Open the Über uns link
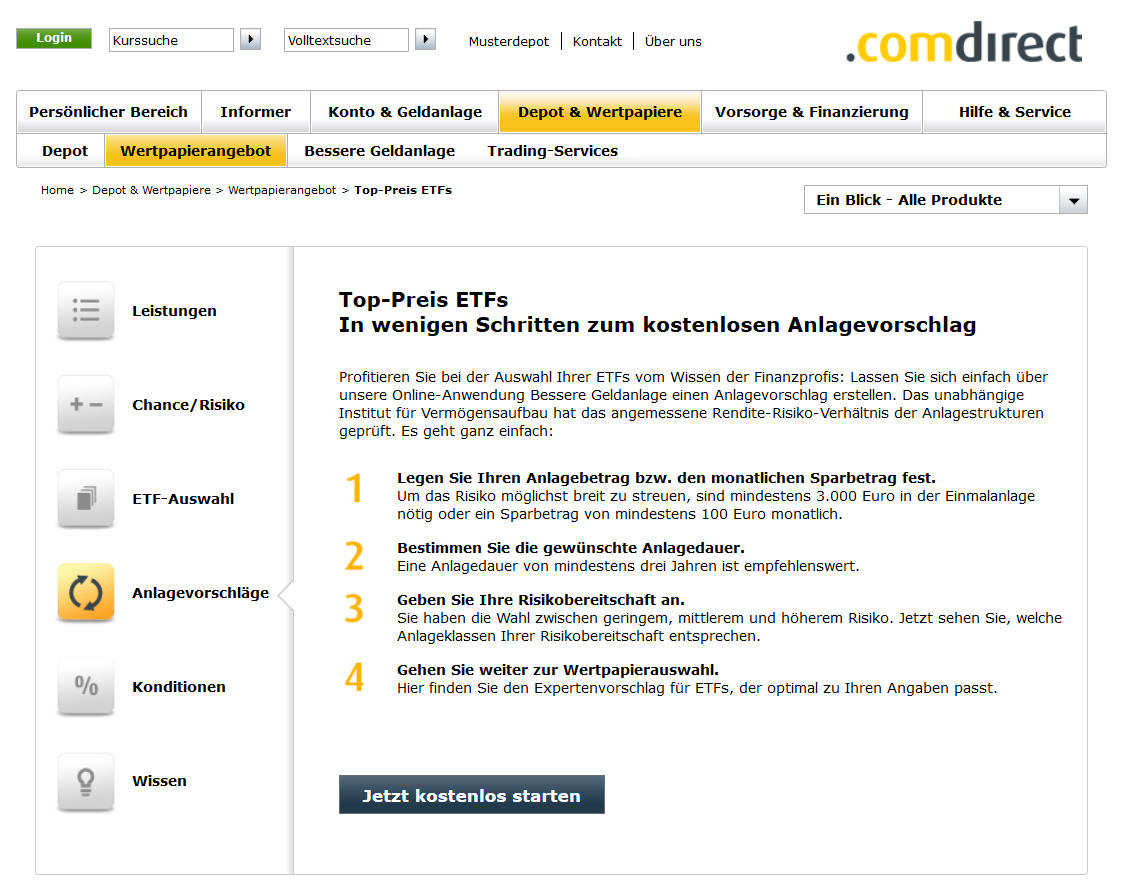This screenshot has width=1141, height=893. [673, 41]
